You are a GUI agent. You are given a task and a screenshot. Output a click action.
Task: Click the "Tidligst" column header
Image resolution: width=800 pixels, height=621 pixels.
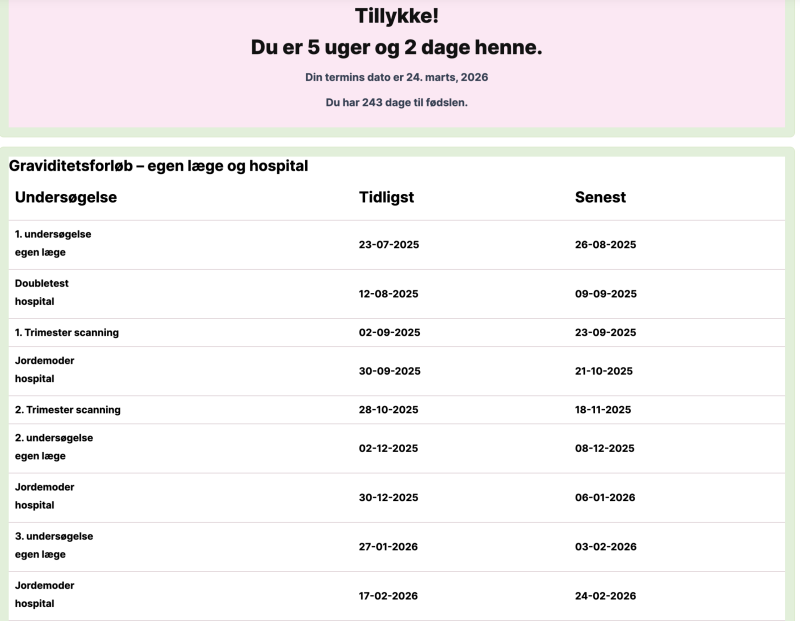point(386,197)
